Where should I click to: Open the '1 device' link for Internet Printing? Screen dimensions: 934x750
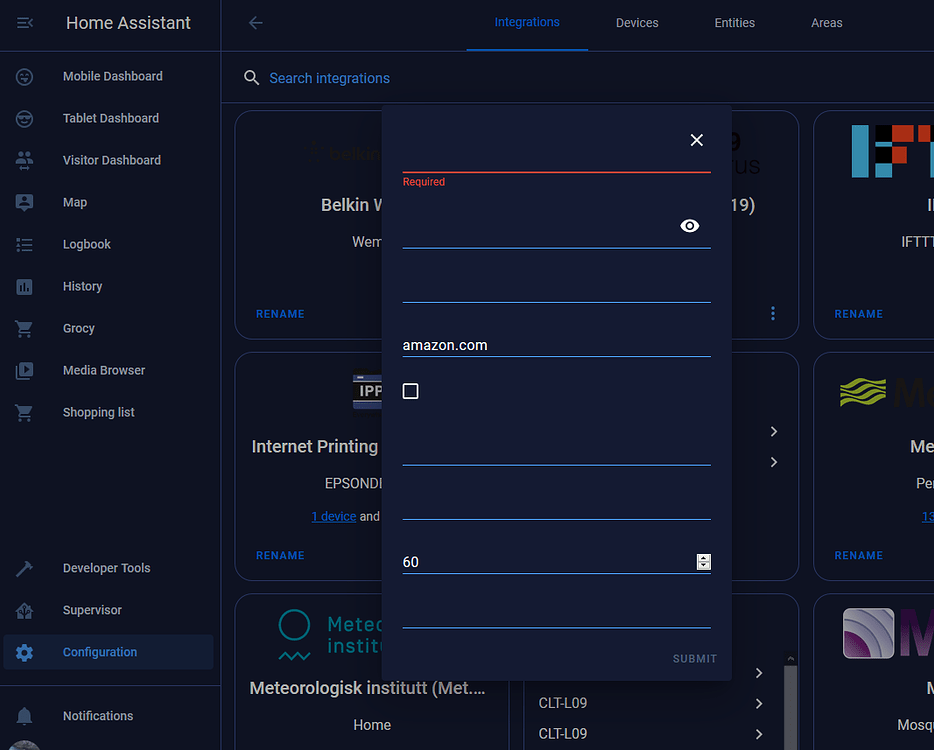pos(334,516)
